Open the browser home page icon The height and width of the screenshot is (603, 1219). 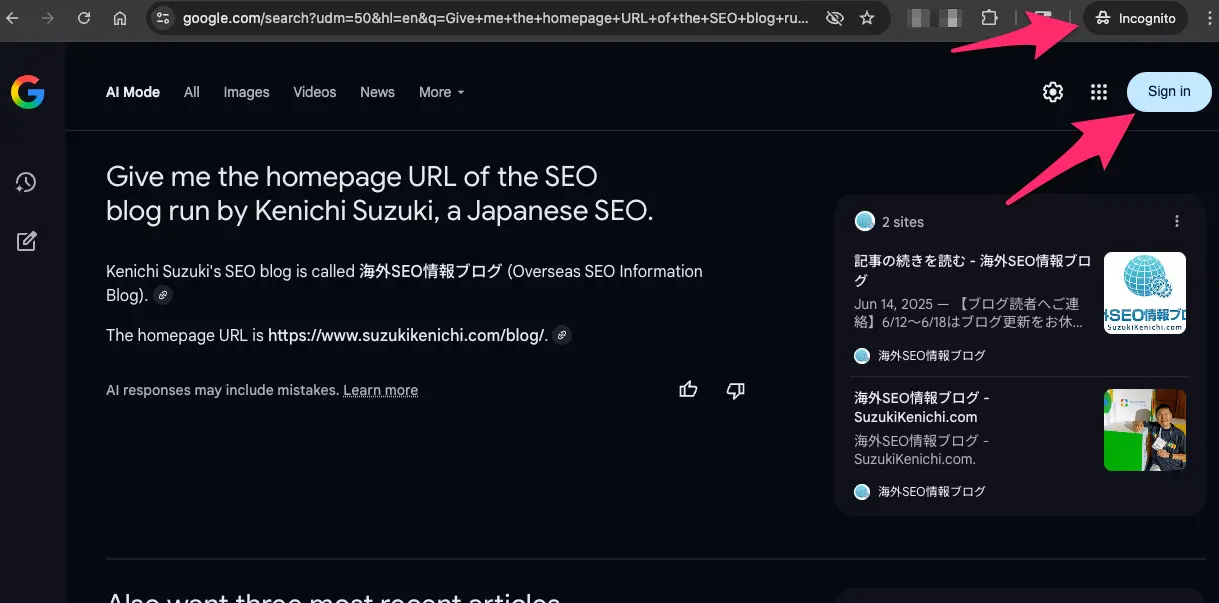tap(120, 18)
